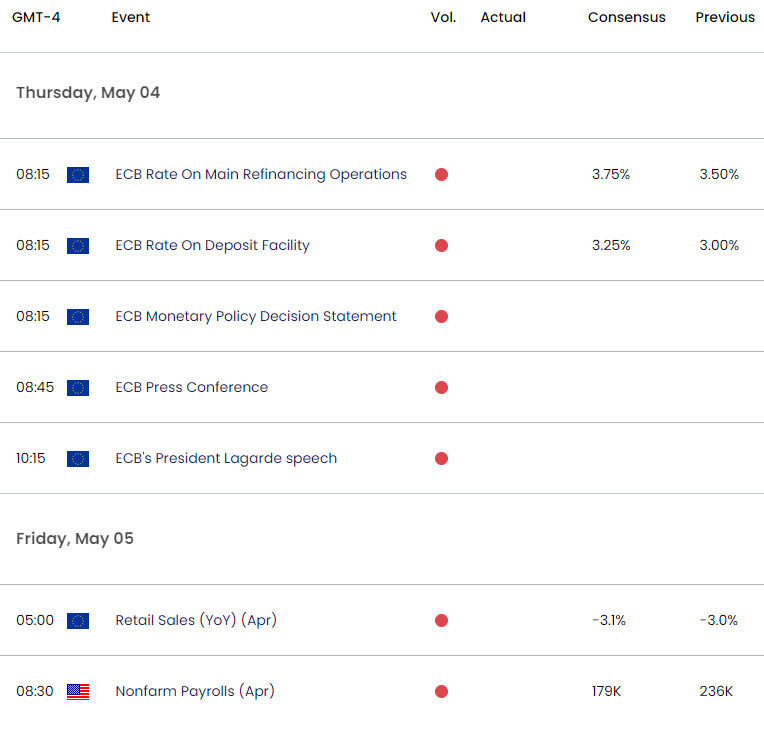764x731 pixels.
Task: Click red volatility dot for ECB Deposit Facility rate
Action: pos(441,246)
